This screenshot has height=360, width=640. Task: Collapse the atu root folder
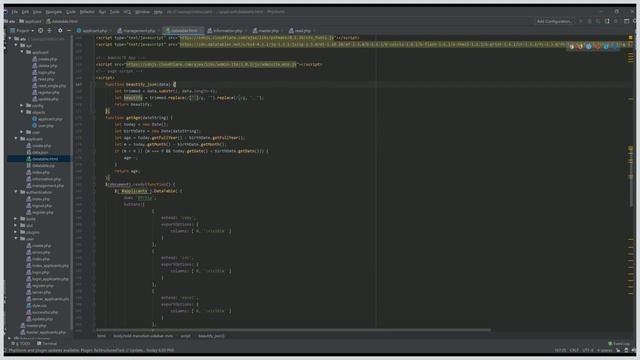point(10,39)
